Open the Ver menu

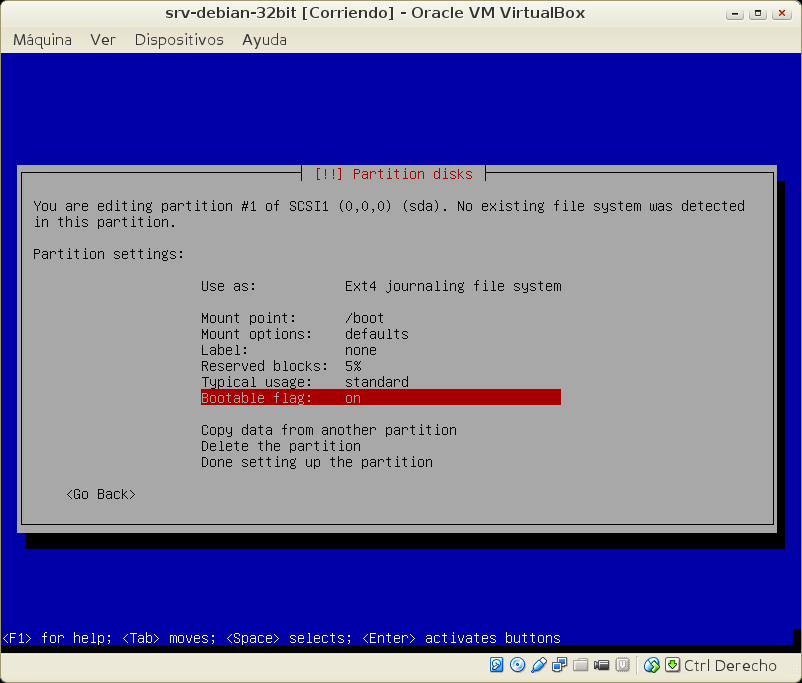coord(103,40)
